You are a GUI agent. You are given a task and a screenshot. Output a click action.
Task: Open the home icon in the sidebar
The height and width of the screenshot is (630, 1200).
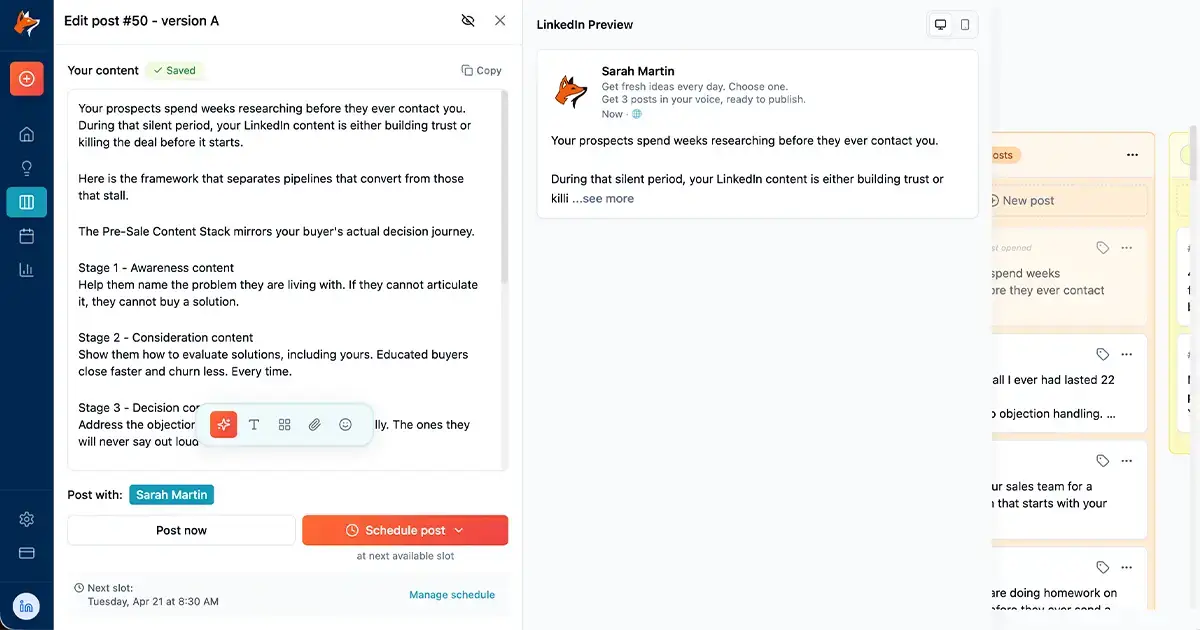coord(26,134)
